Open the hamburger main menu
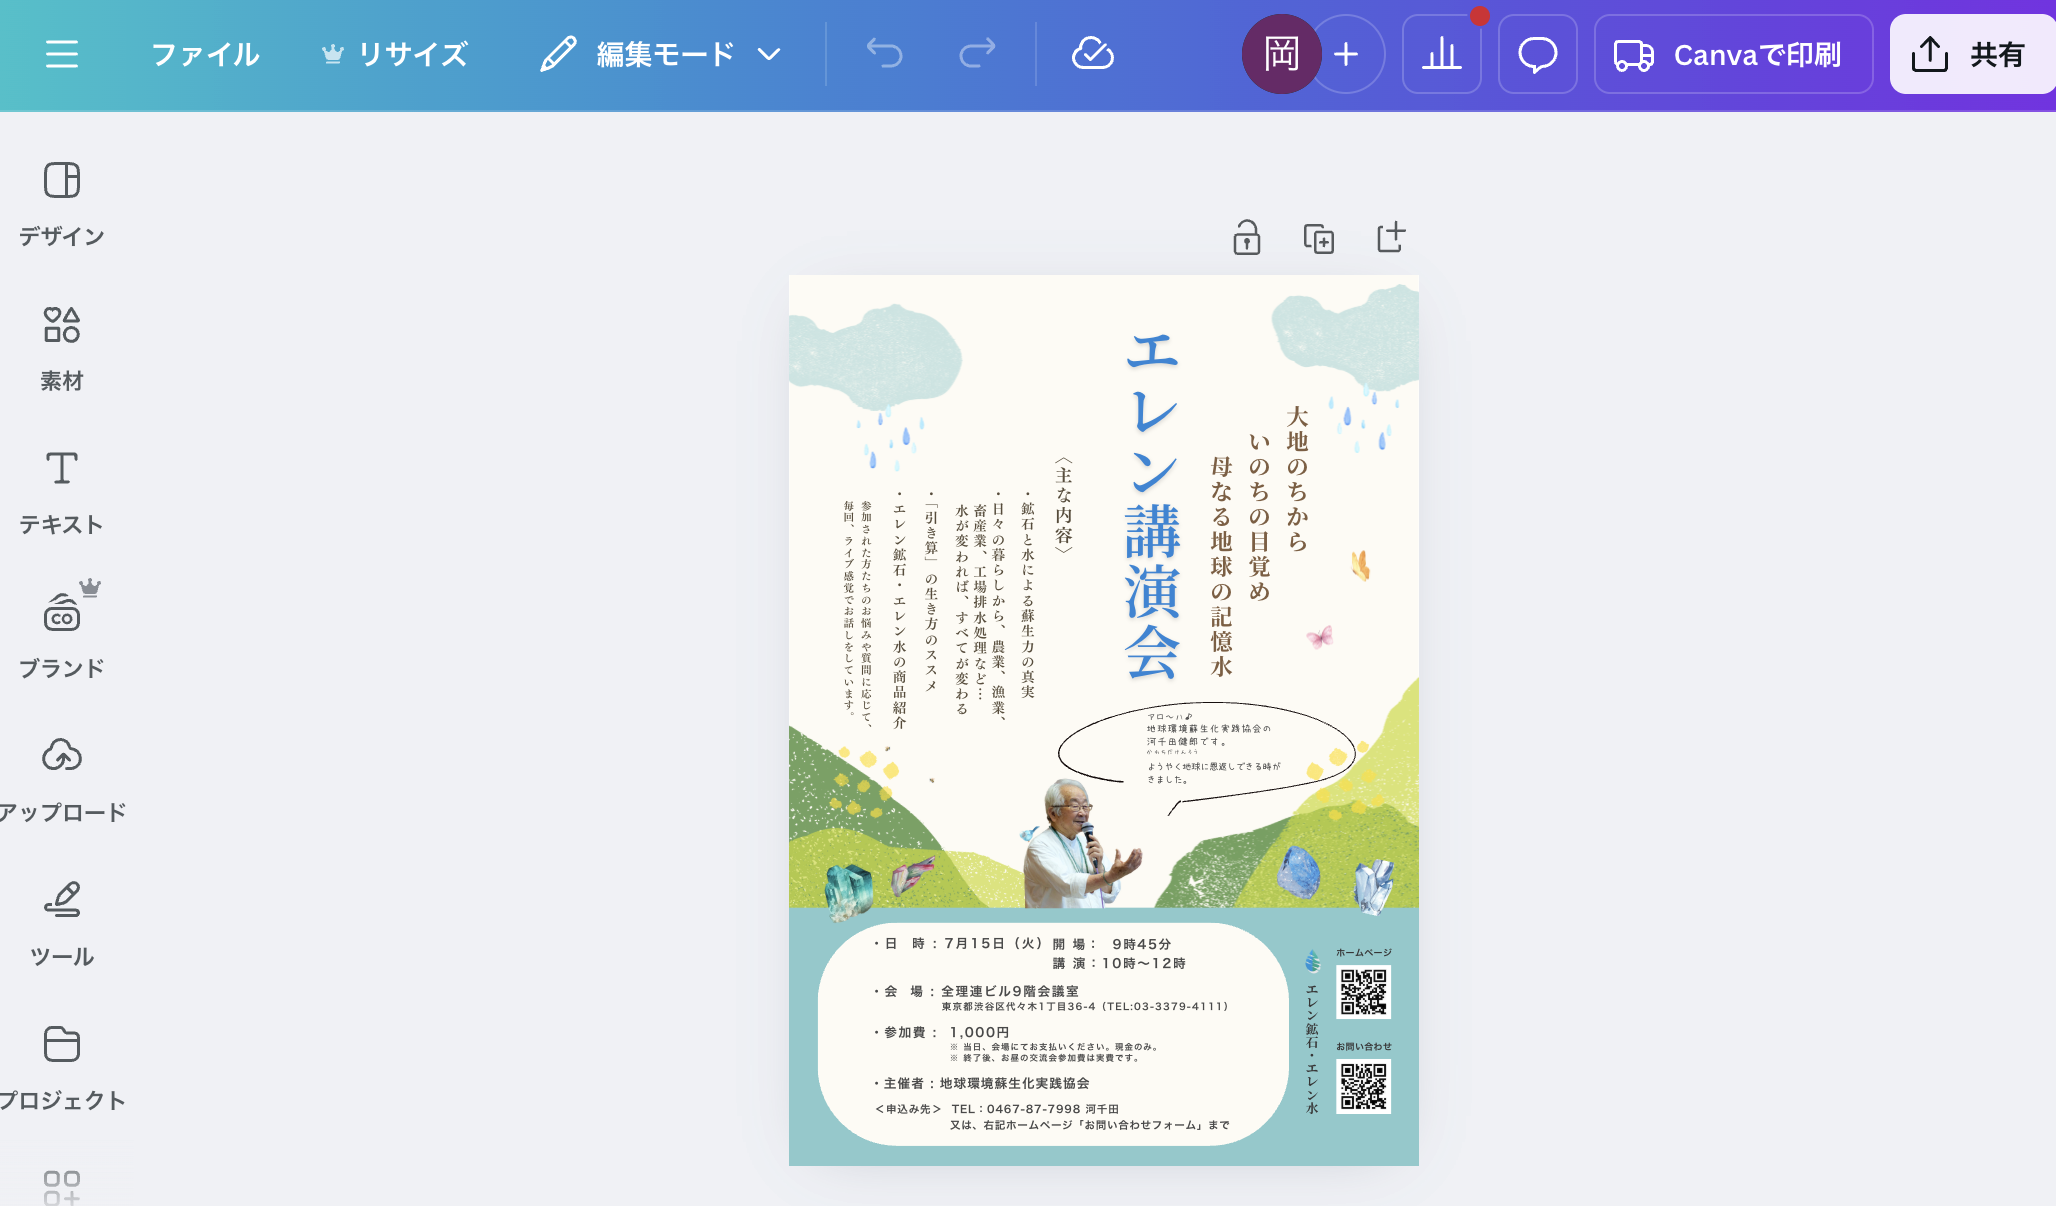Viewport: 2056px width, 1206px height. click(x=61, y=54)
